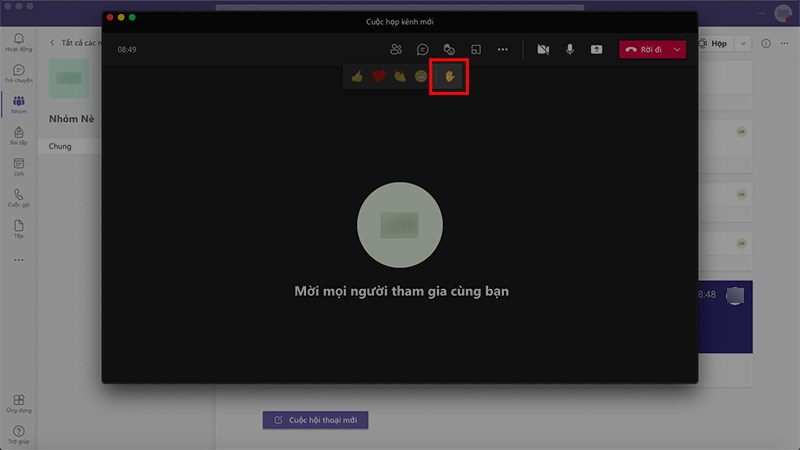Open Hoạt động in Teams sidebar
Screen dimensions: 800x450
pyautogui.click(x=19, y=42)
